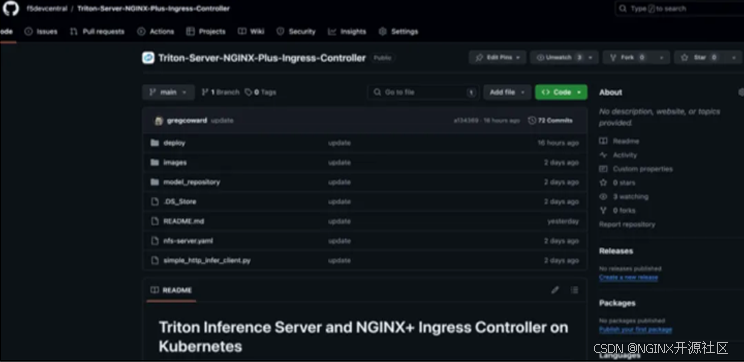
Task: Switch to the Issues tab
Action: [41, 32]
